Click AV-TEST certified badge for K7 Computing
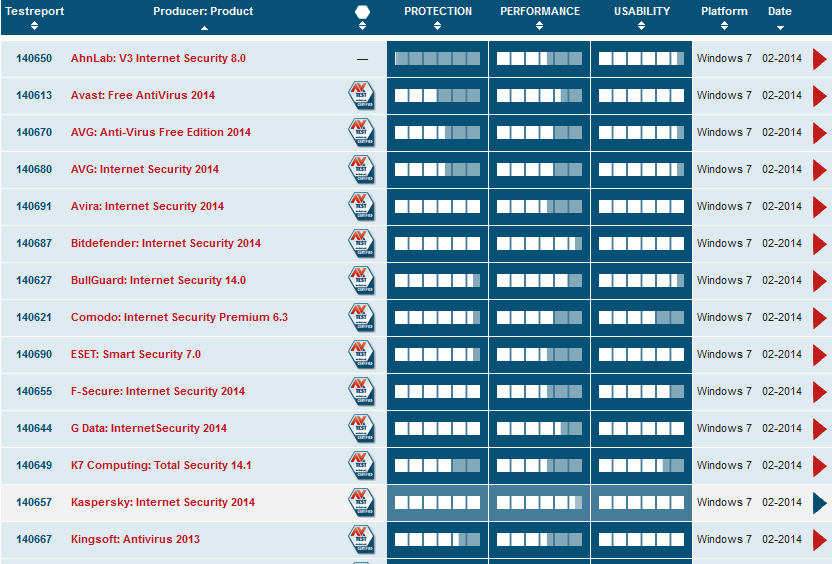The height and width of the screenshot is (564, 832). 362,465
